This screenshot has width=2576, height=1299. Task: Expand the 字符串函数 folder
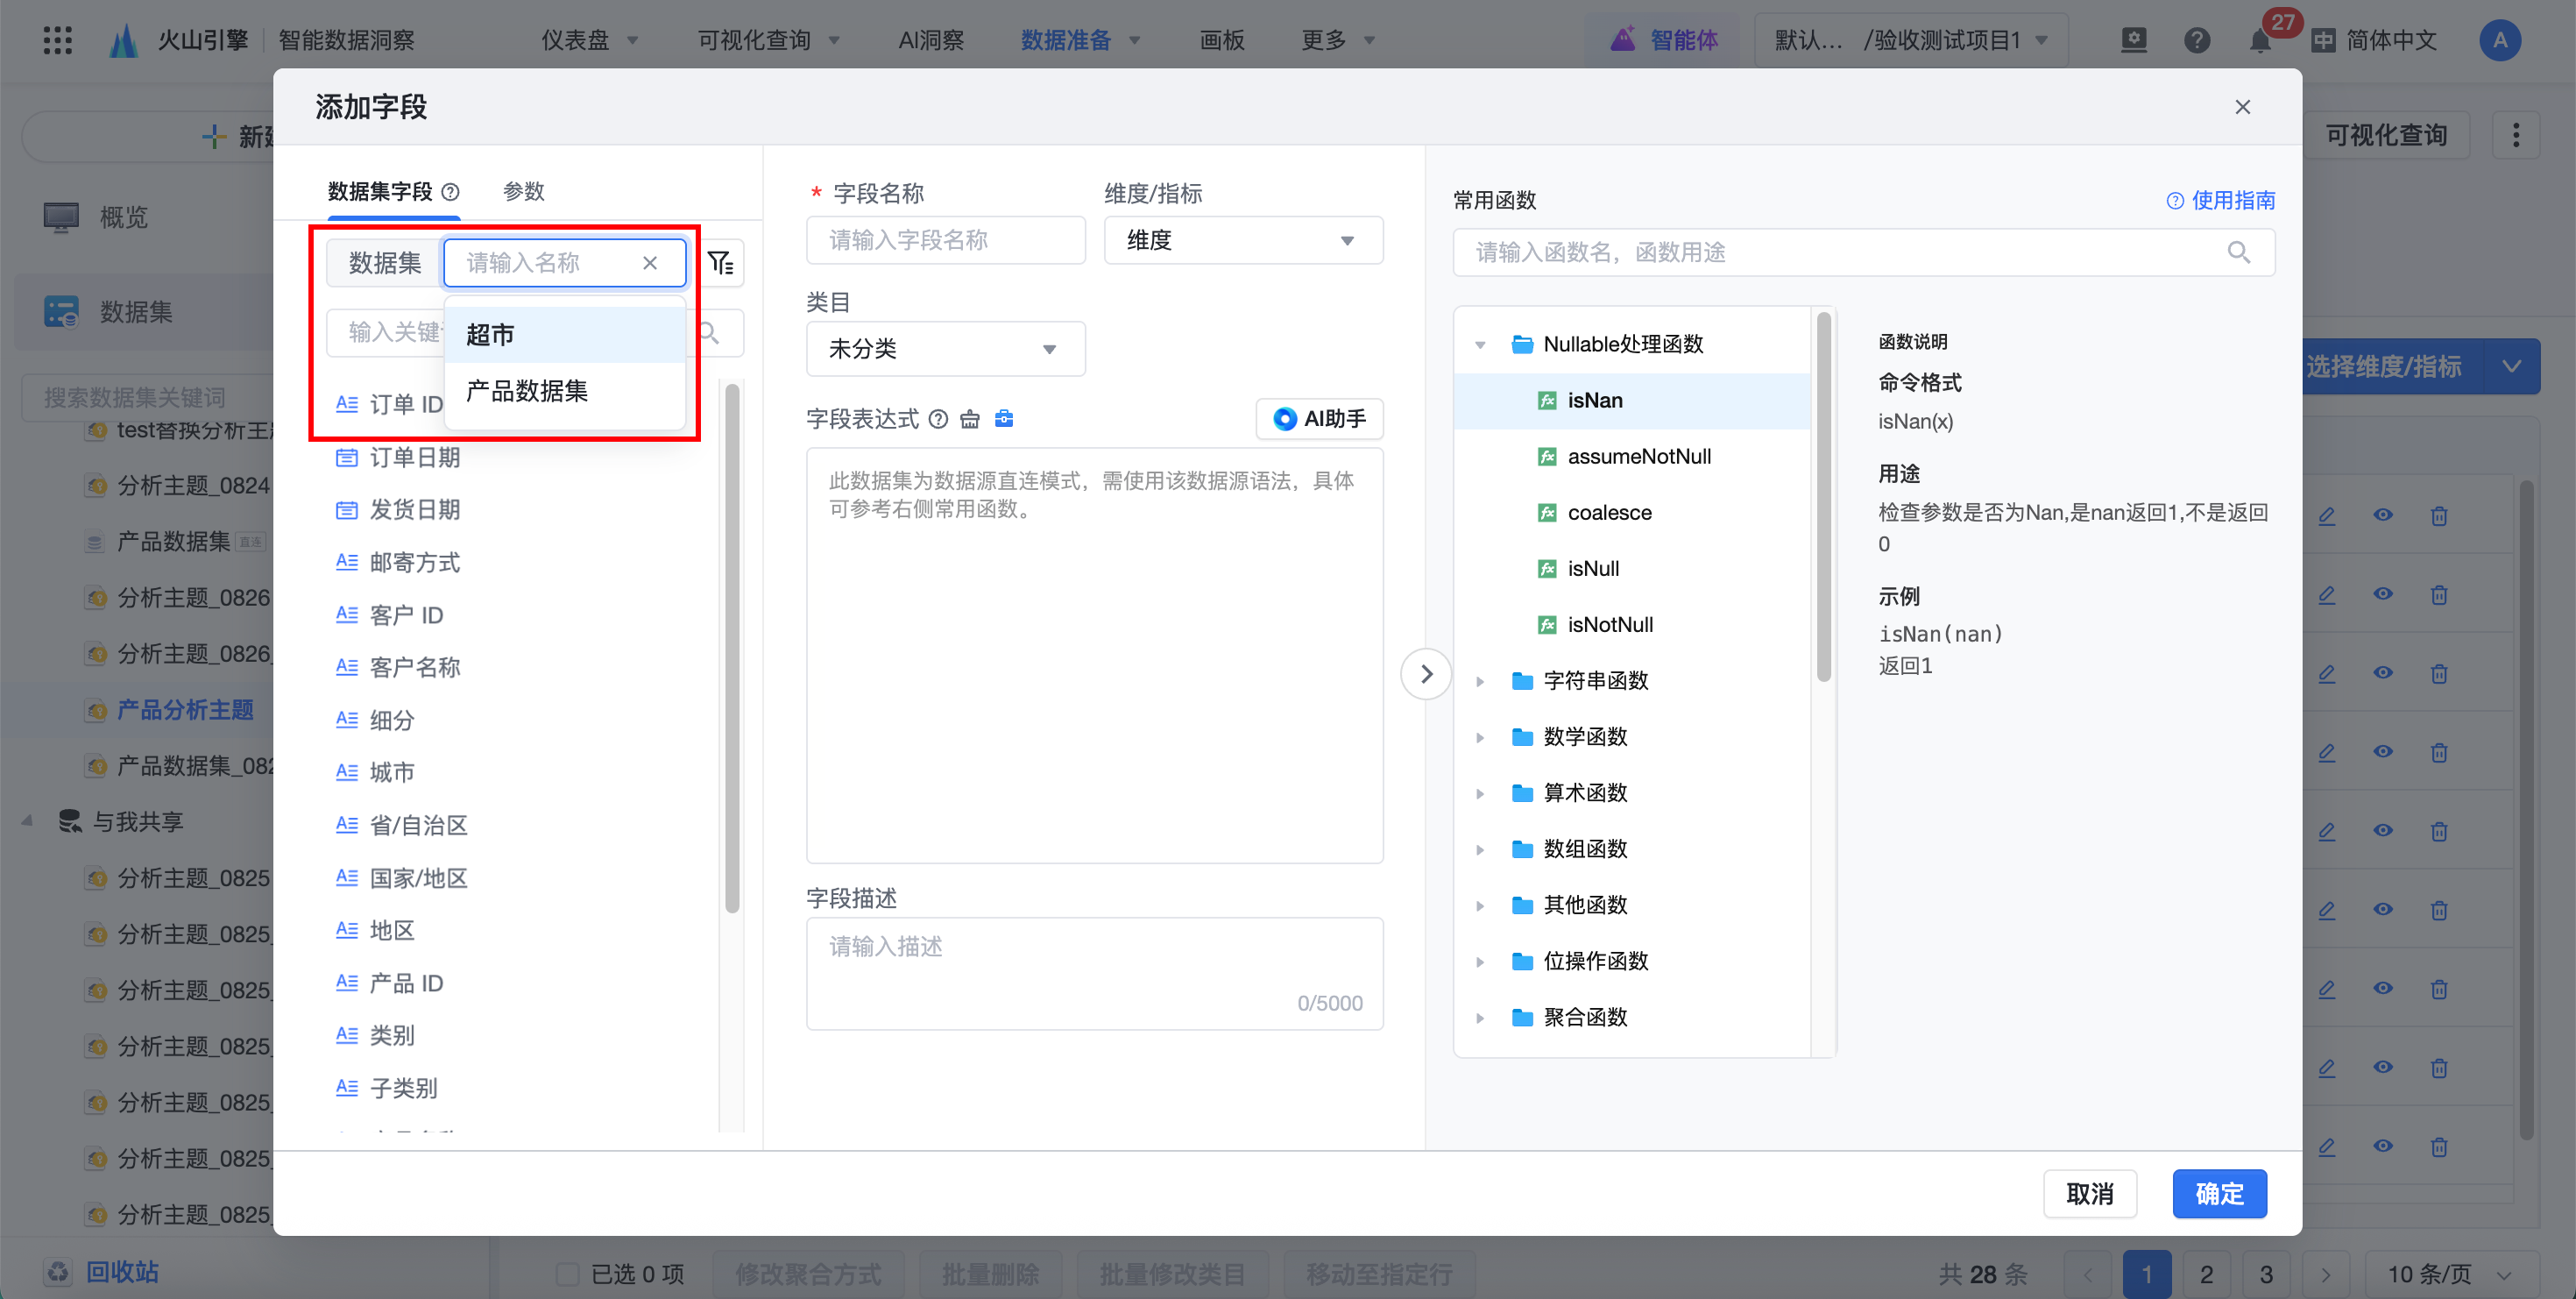1481,681
